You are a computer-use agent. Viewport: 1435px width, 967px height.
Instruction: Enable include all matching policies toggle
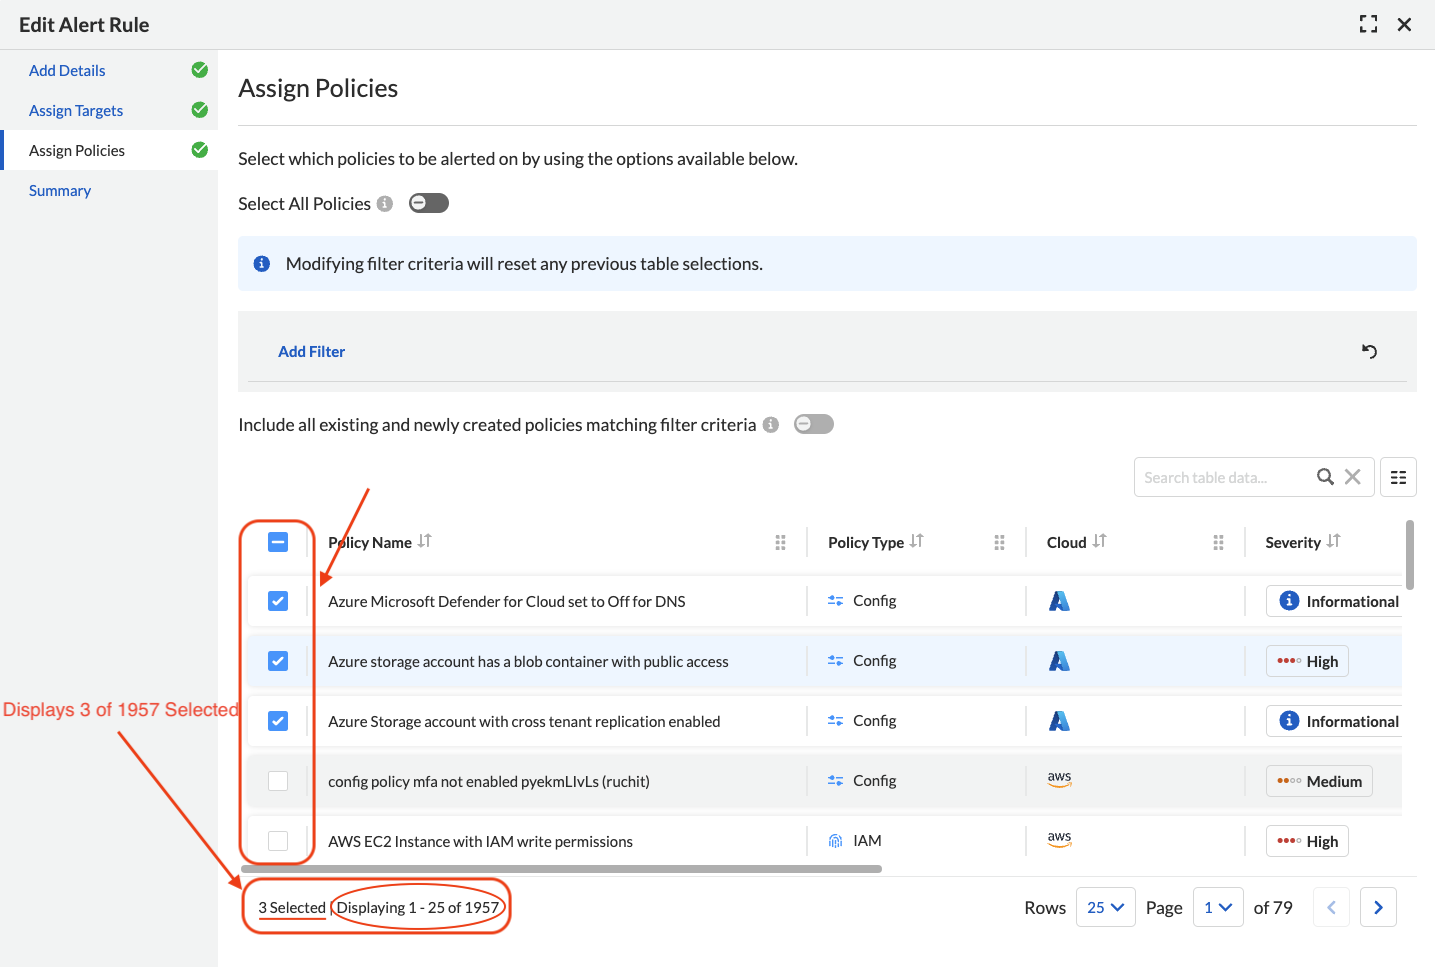point(813,425)
